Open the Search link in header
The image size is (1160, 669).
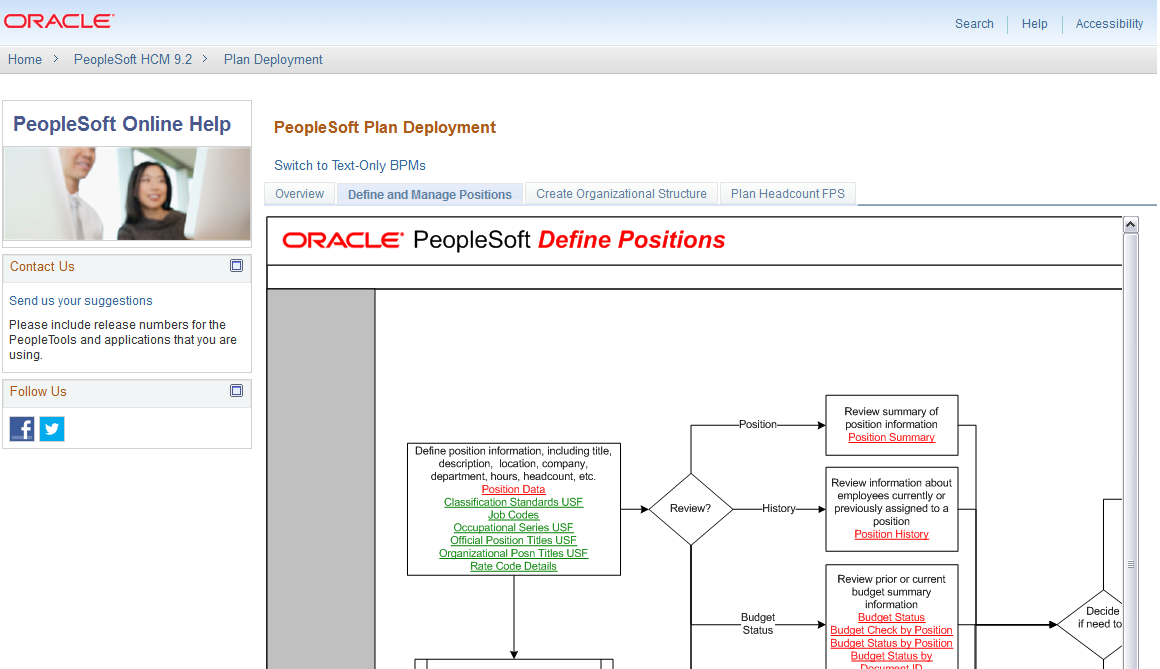coord(974,24)
